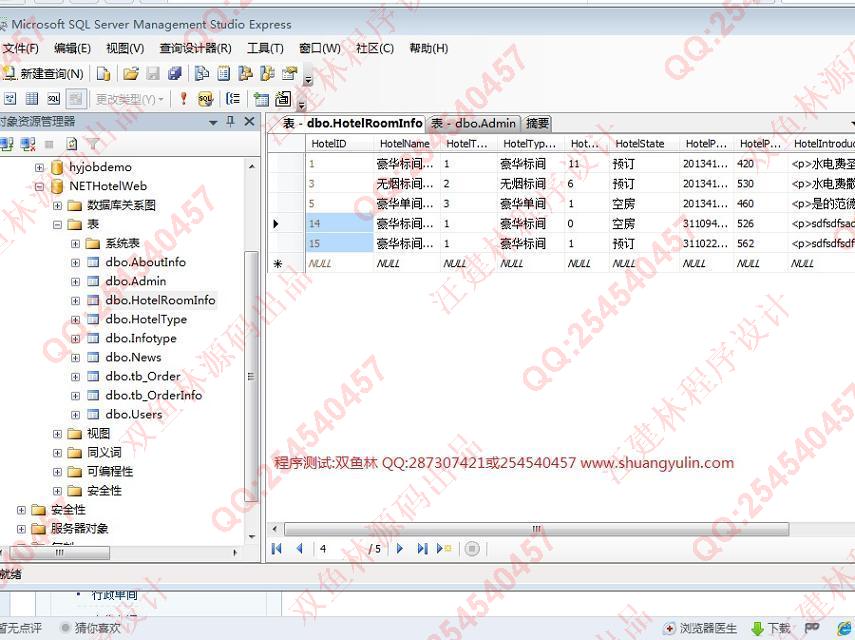This screenshot has height=640, width=855.
Task: Collapse the 表 folder node
Action: coord(57,225)
